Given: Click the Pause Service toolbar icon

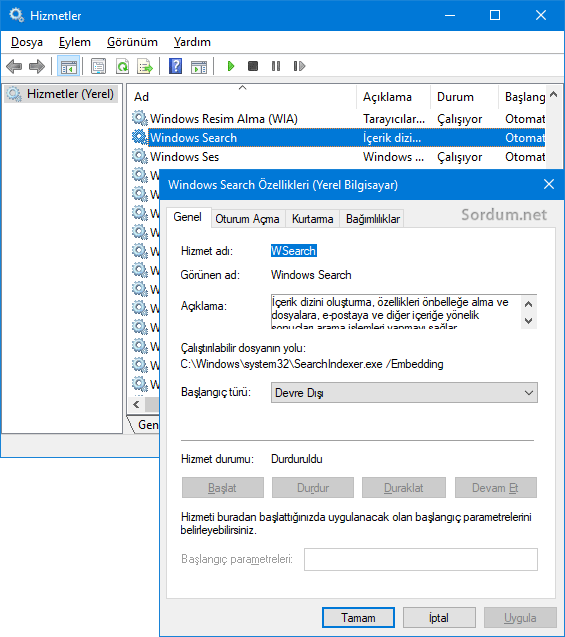Looking at the screenshot, I should (x=276, y=66).
